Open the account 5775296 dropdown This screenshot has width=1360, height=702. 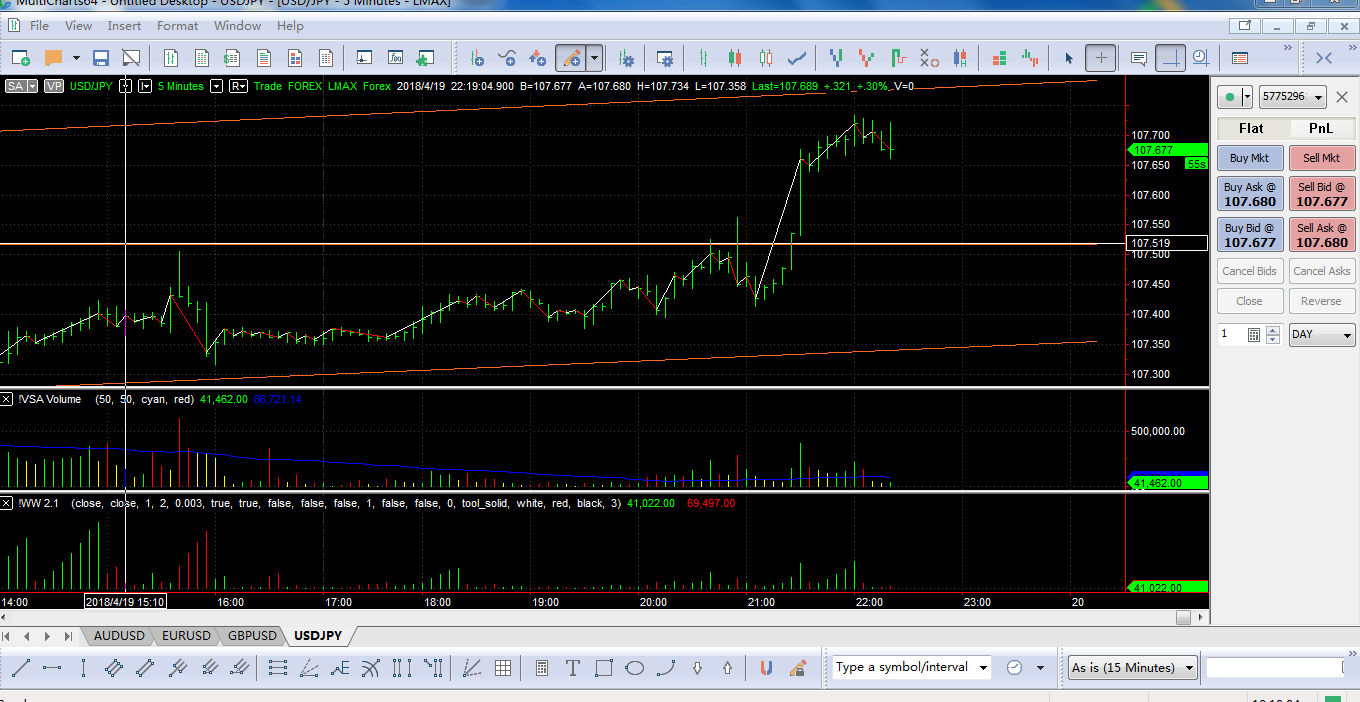pyautogui.click(x=1292, y=97)
